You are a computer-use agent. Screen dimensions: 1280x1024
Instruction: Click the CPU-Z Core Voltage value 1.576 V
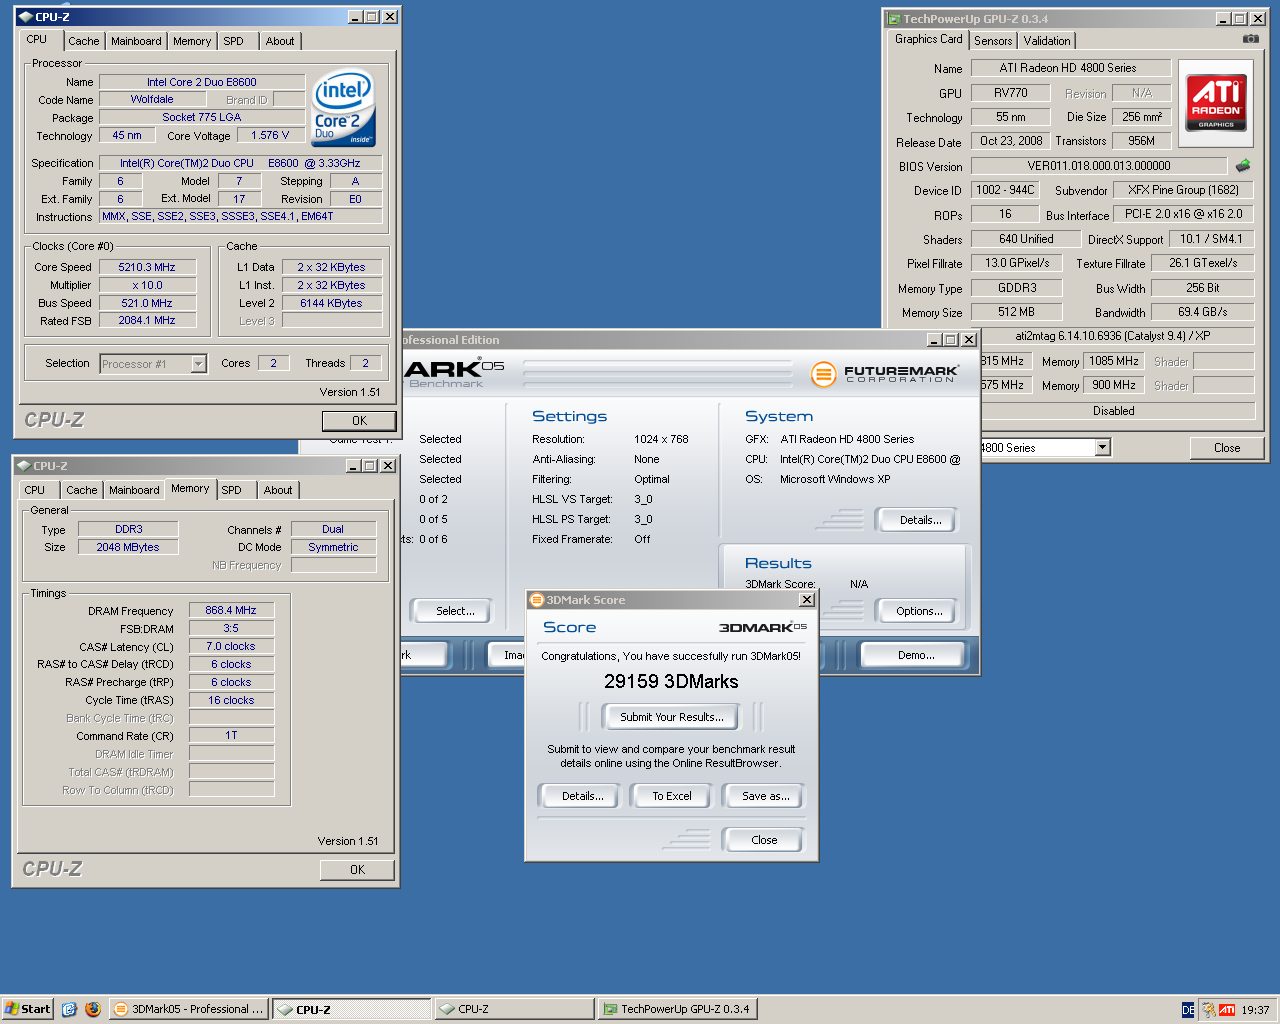pyautogui.click(x=270, y=135)
